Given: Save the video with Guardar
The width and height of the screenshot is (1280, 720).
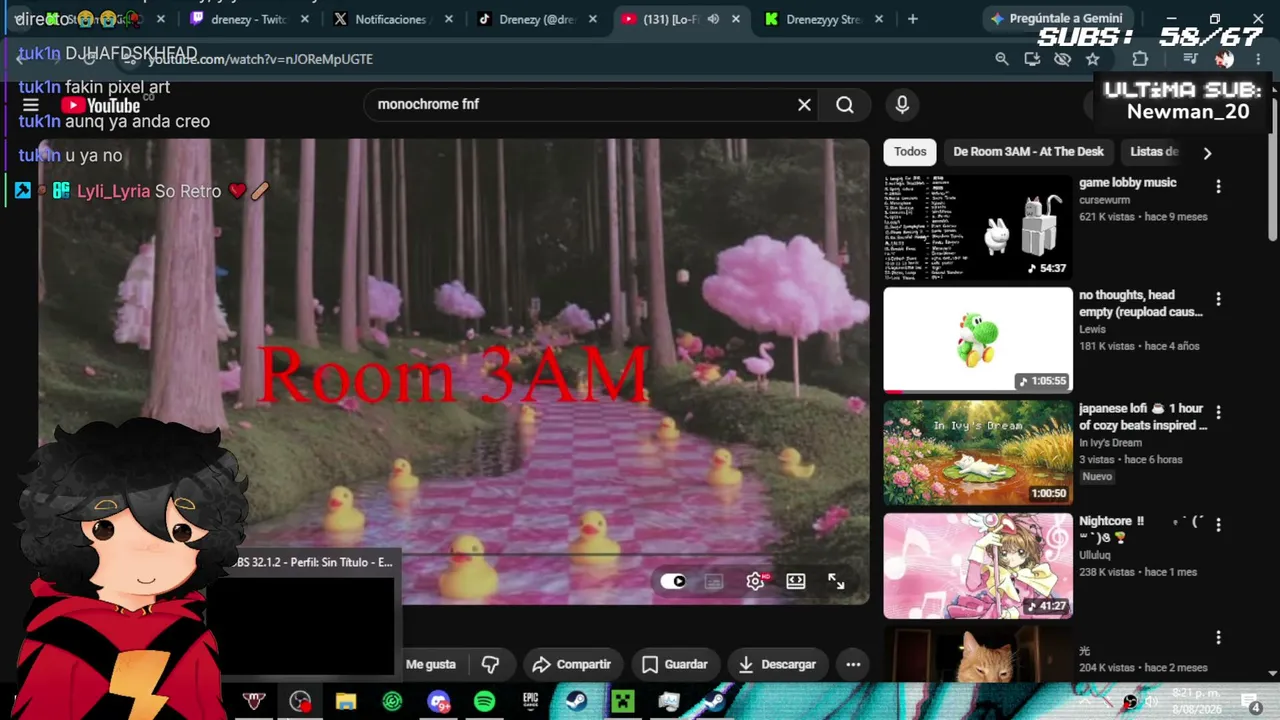Looking at the screenshot, I should (x=674, y=664).
